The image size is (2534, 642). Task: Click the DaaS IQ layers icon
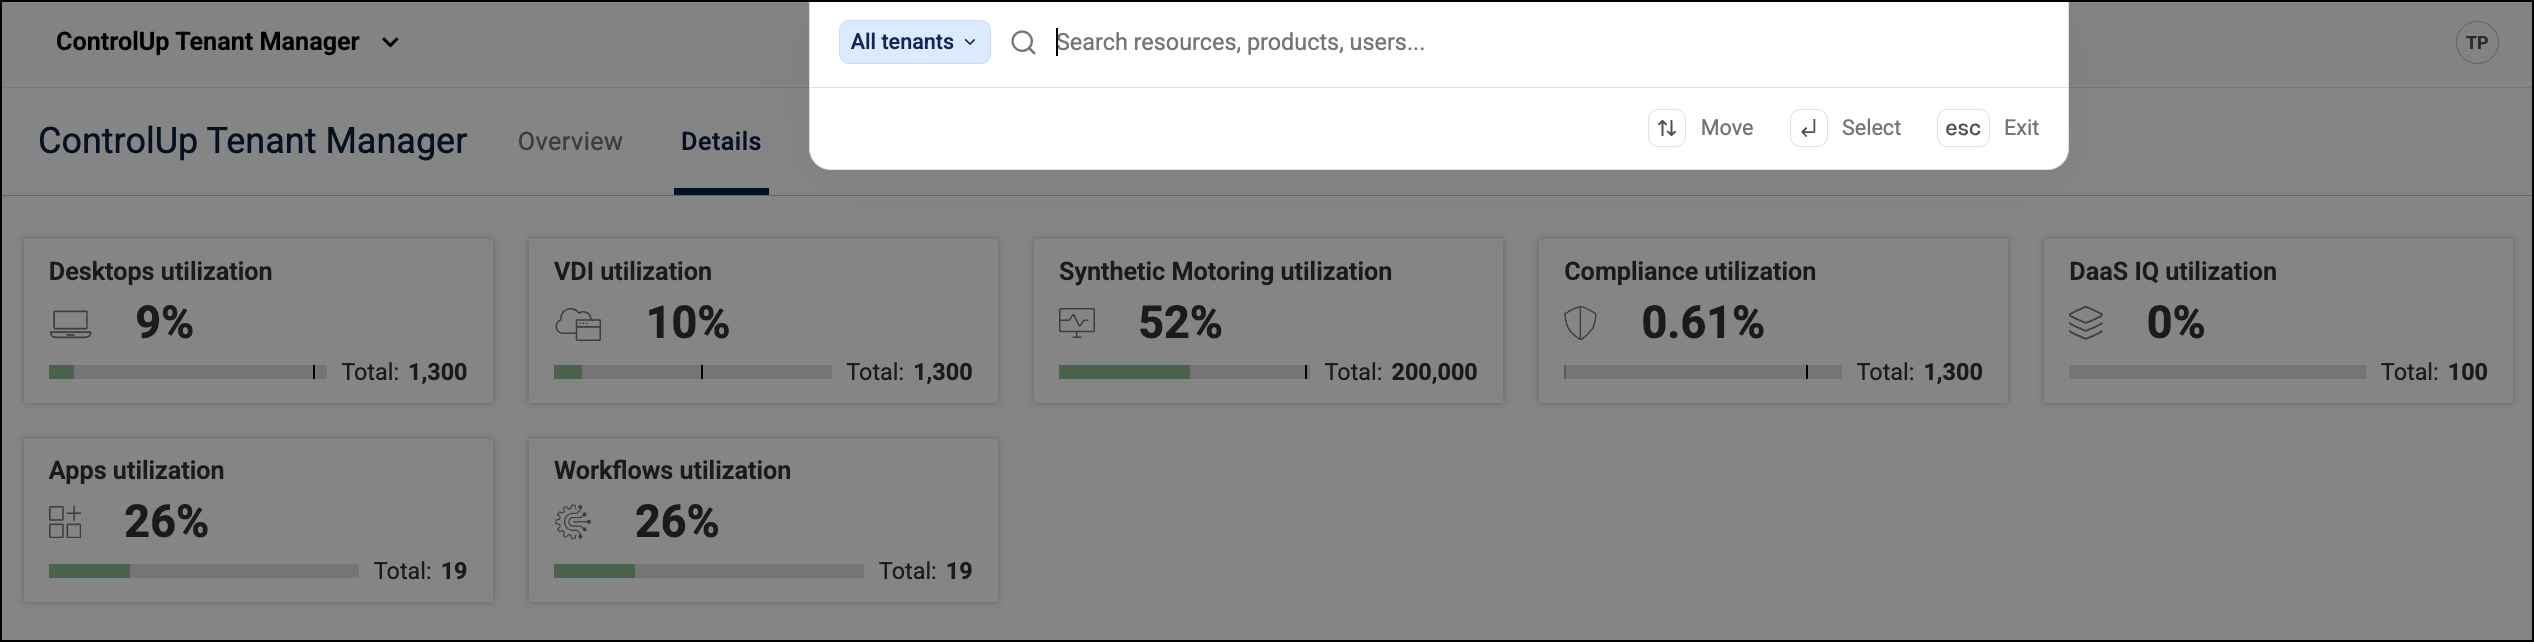pos(2086,323)
